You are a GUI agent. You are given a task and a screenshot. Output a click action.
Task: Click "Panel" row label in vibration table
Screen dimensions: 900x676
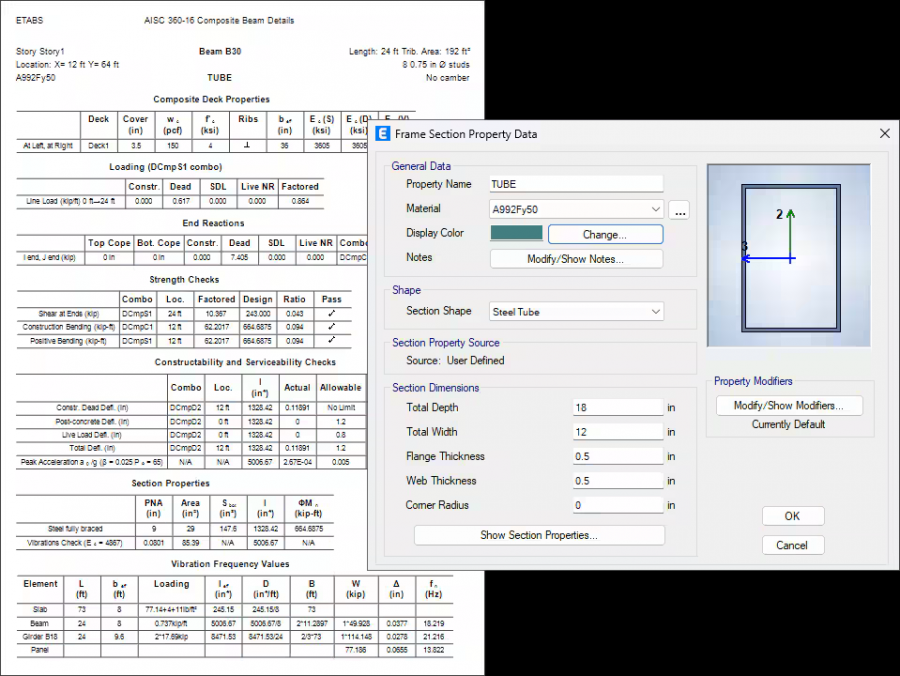[40, 650]
